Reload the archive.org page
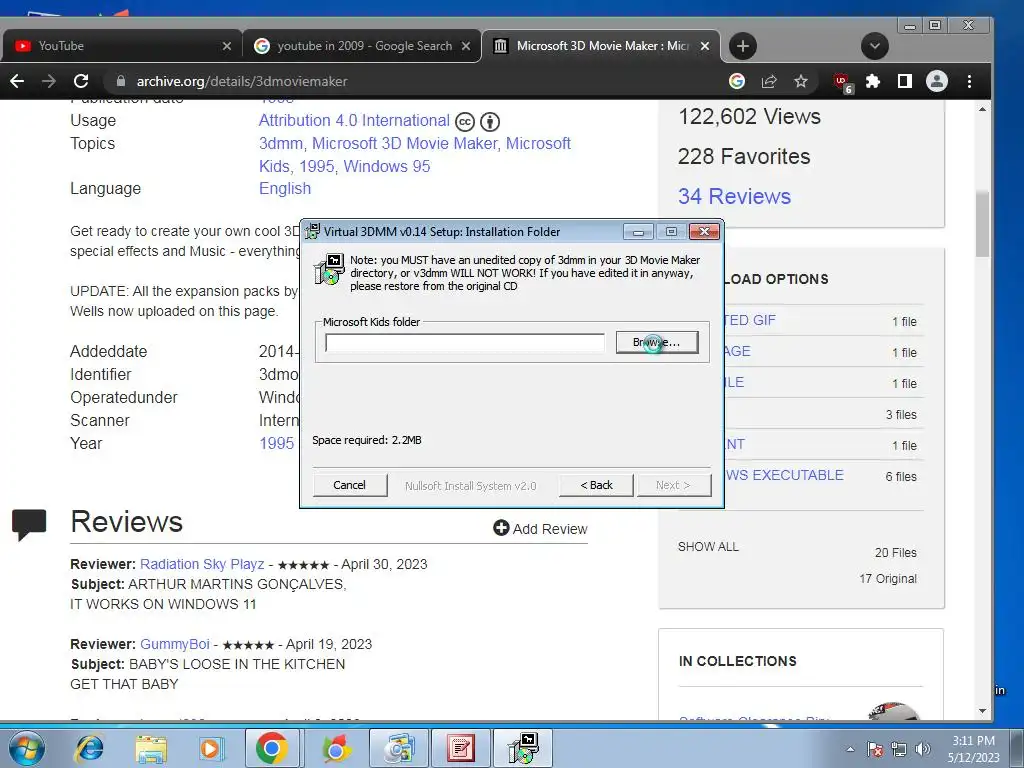The image size is (1024, 768). [x=81, y=81]
